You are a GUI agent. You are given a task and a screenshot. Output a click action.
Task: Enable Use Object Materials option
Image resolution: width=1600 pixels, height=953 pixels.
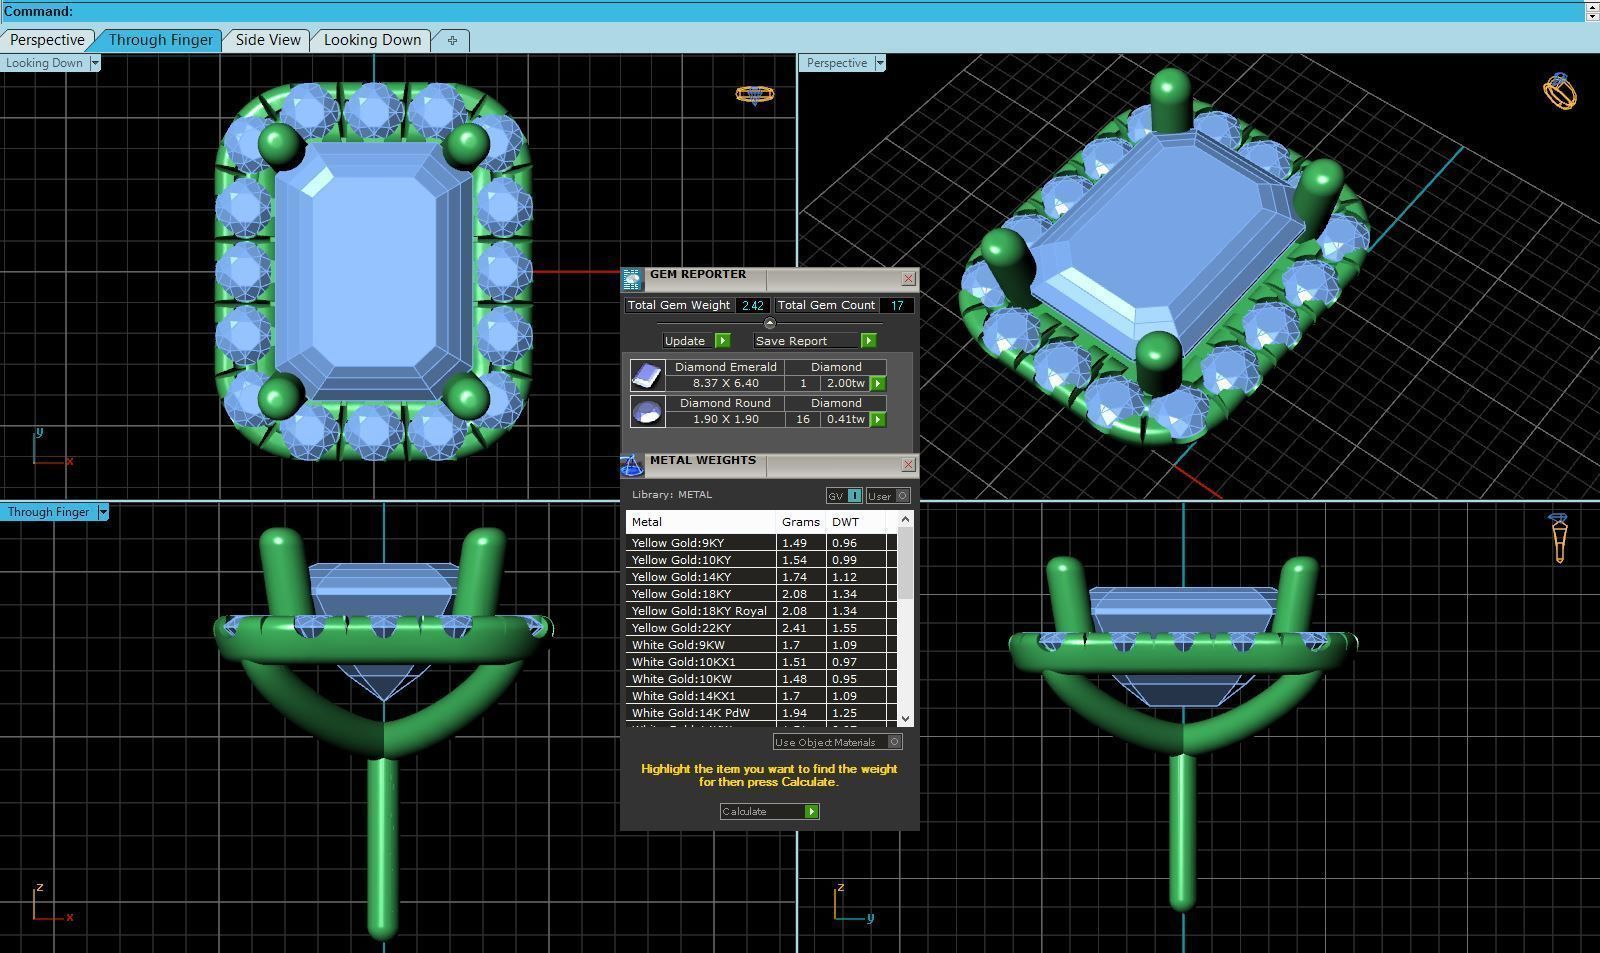point(837,742)
